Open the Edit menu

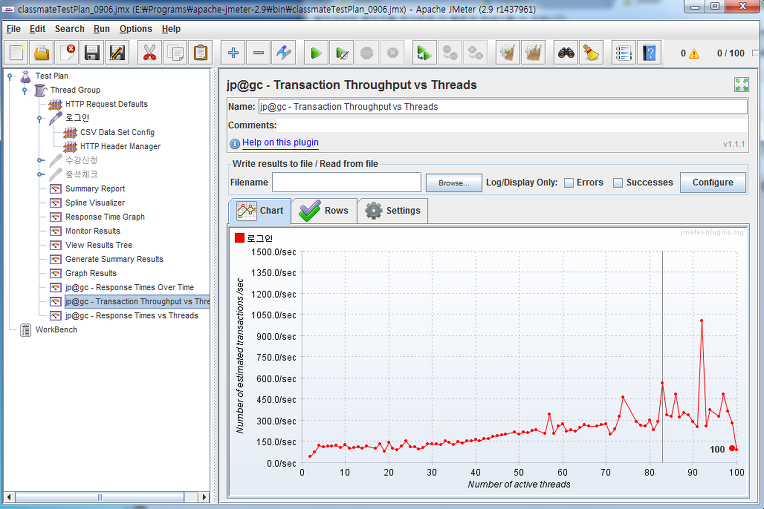[x=37, y=29]
